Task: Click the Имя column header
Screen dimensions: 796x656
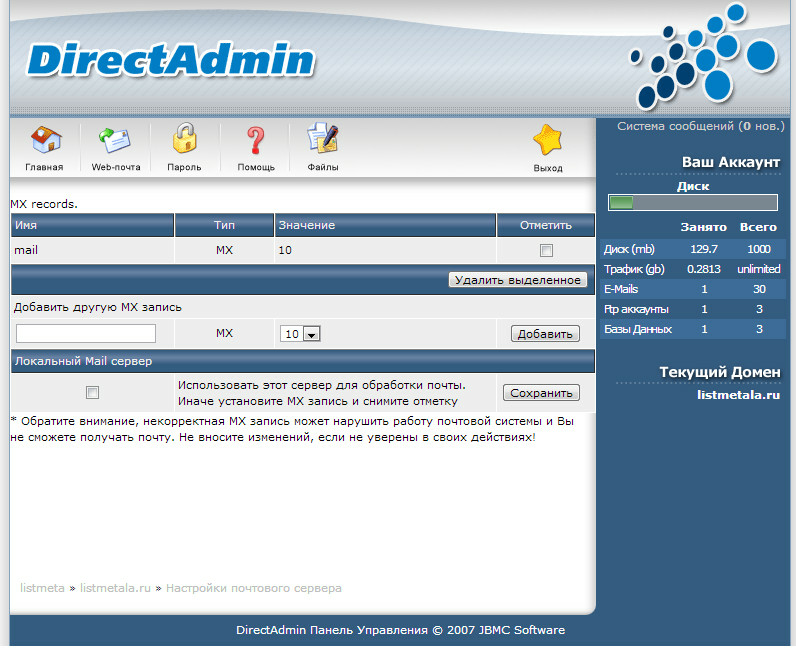Action: tap(92, 225)
